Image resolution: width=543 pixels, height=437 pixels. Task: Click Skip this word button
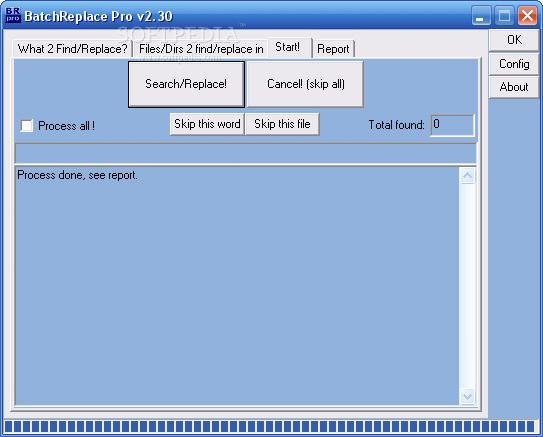point(207,124)
